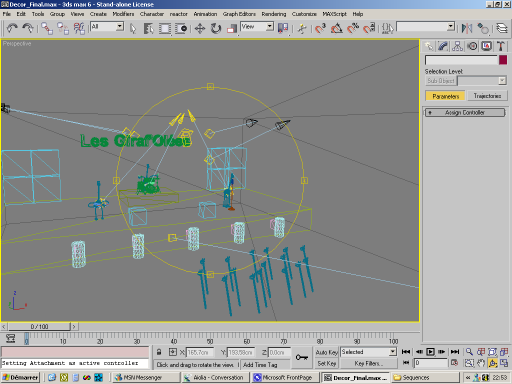Click the Align tool icon
The height and width of the screenshot is (384, 512).
[483, 28]
